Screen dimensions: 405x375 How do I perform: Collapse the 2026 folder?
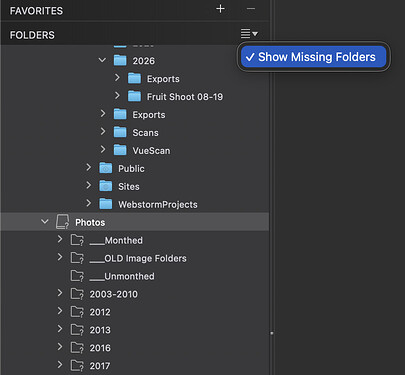pos(102,60)
